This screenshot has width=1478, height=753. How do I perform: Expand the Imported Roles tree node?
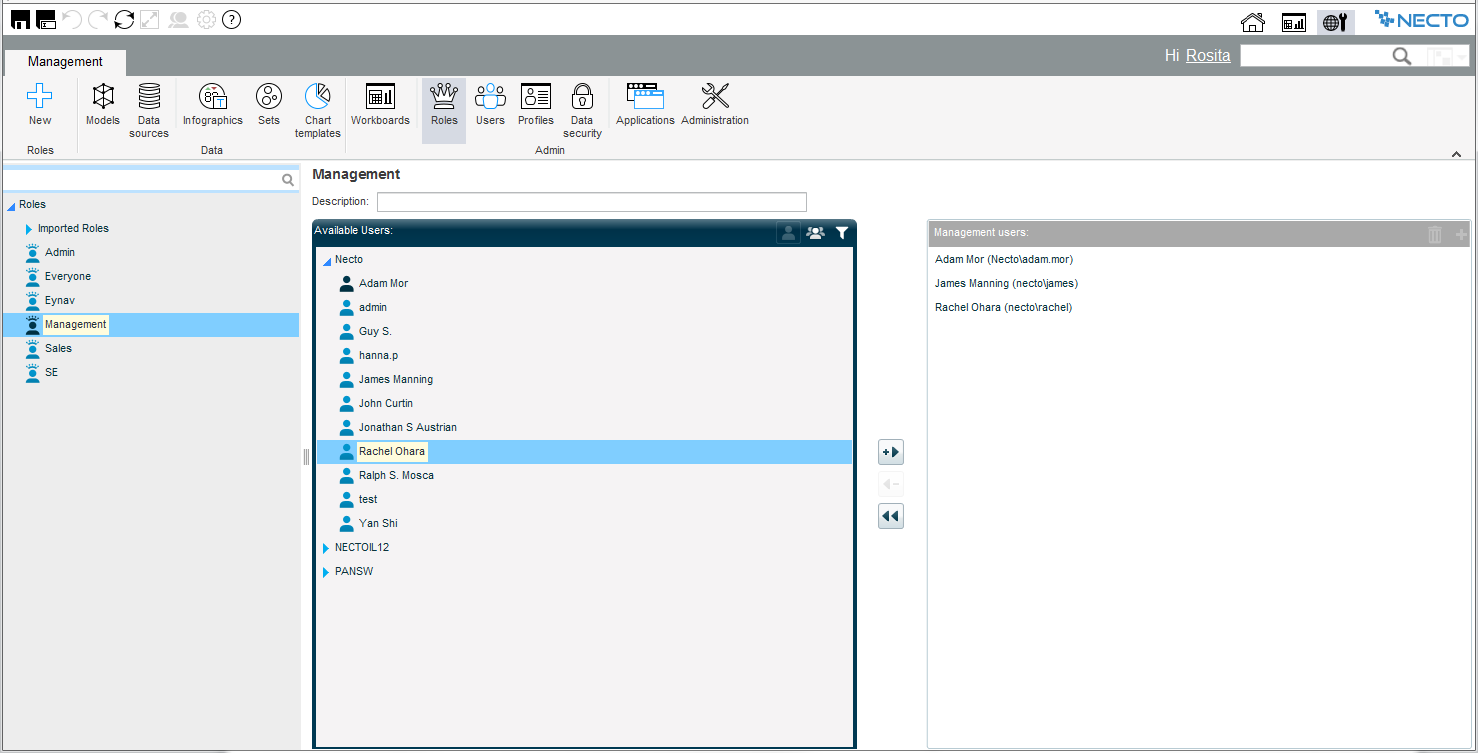point(29,229)
